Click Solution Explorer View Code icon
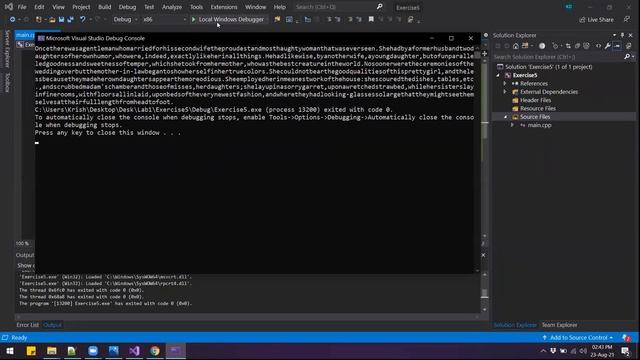The width and height of the screenshot is (640, 360). tap(598, 46)
